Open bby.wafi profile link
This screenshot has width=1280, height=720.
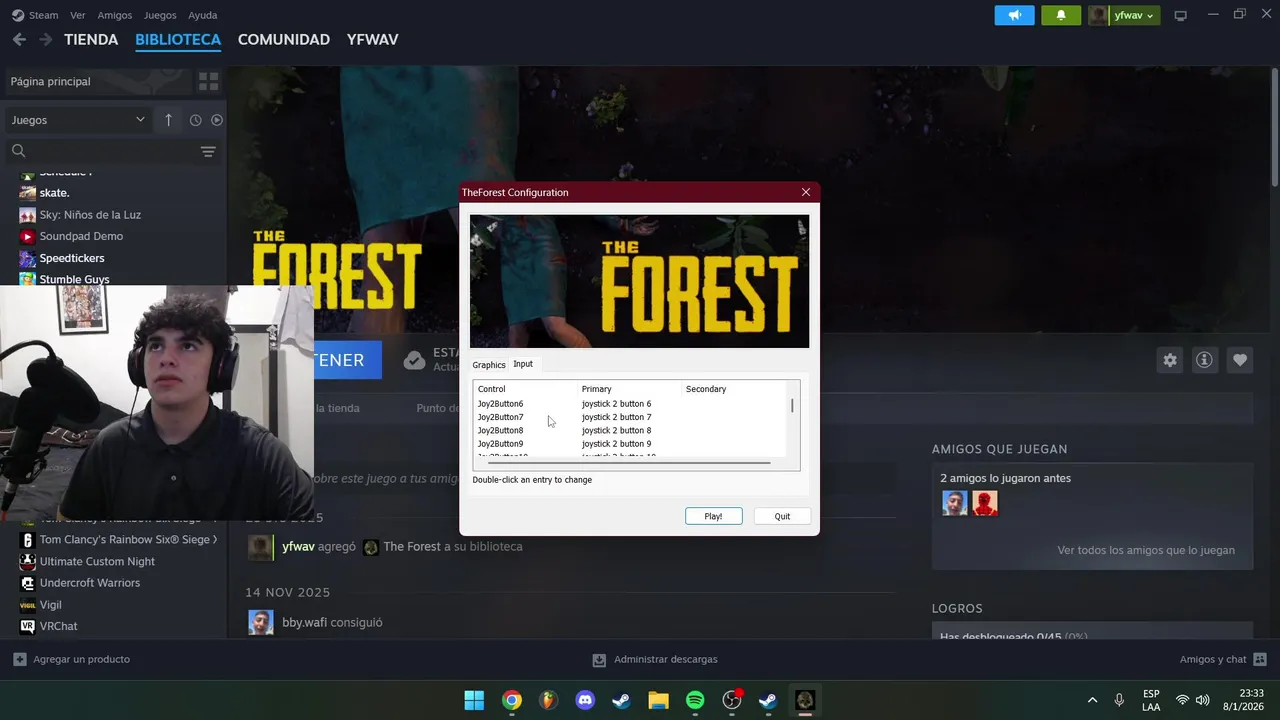304,622
